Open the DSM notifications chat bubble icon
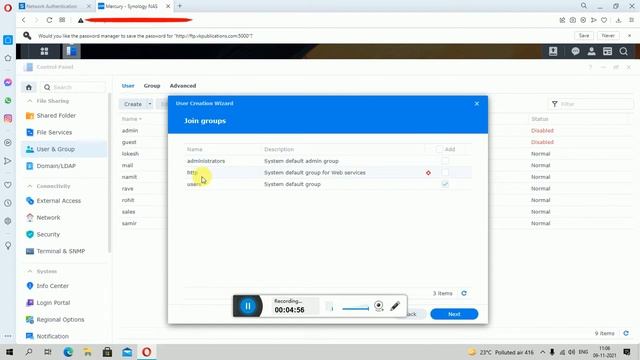This screenshot has height=360, width=640. point(576,51)
